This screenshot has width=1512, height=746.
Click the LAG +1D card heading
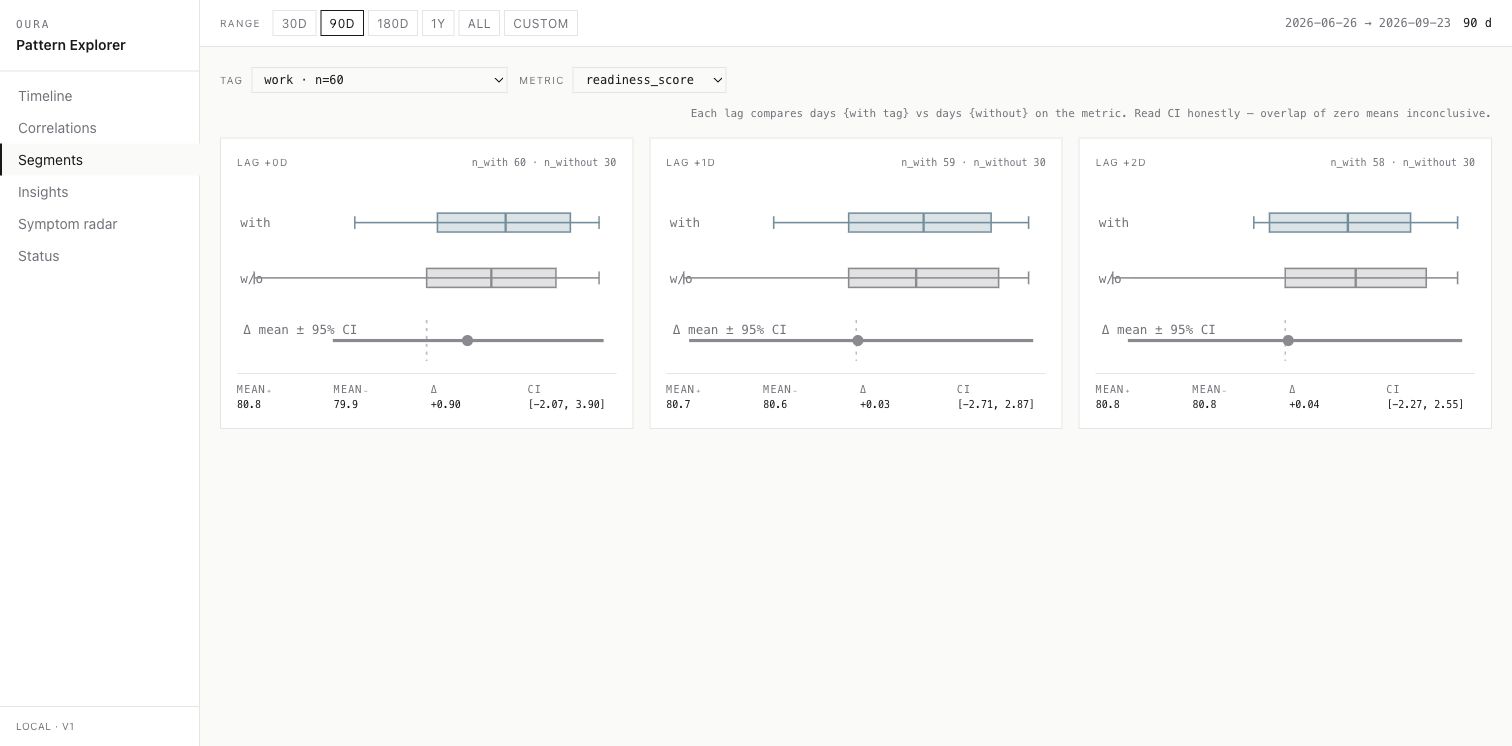click(x=691, y=162)
